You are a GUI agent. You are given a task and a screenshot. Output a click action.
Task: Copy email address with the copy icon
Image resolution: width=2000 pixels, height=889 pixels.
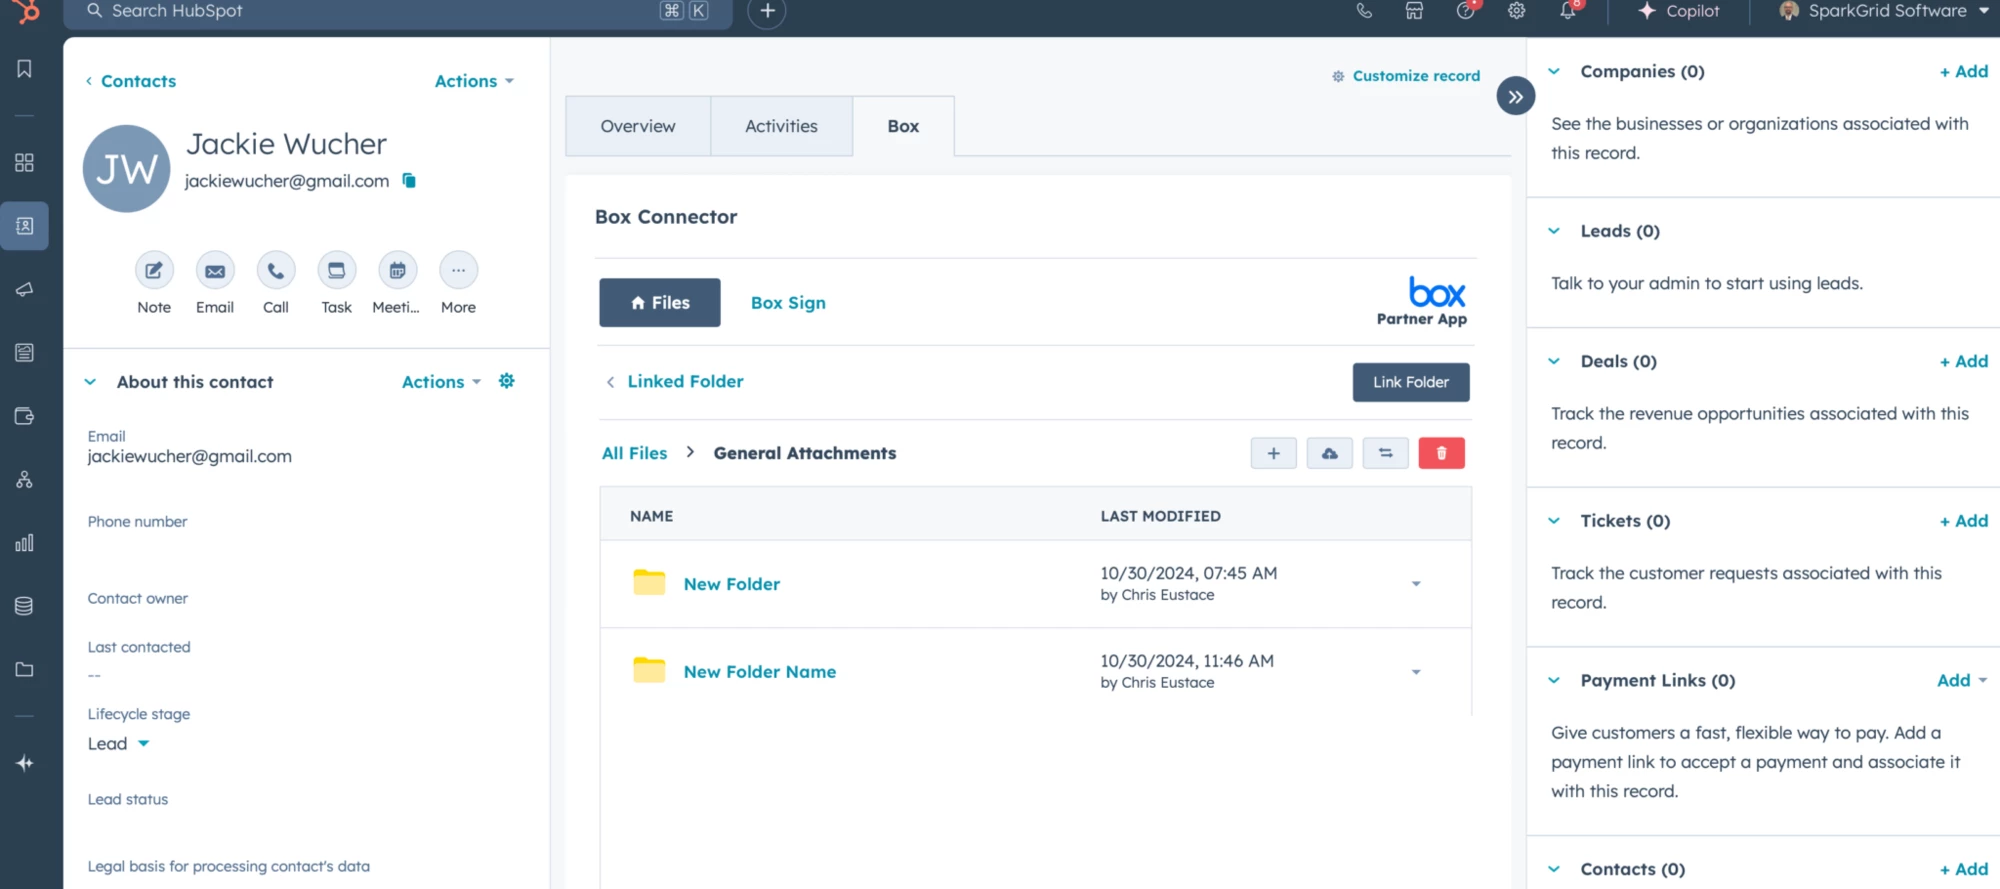(409, 180)
